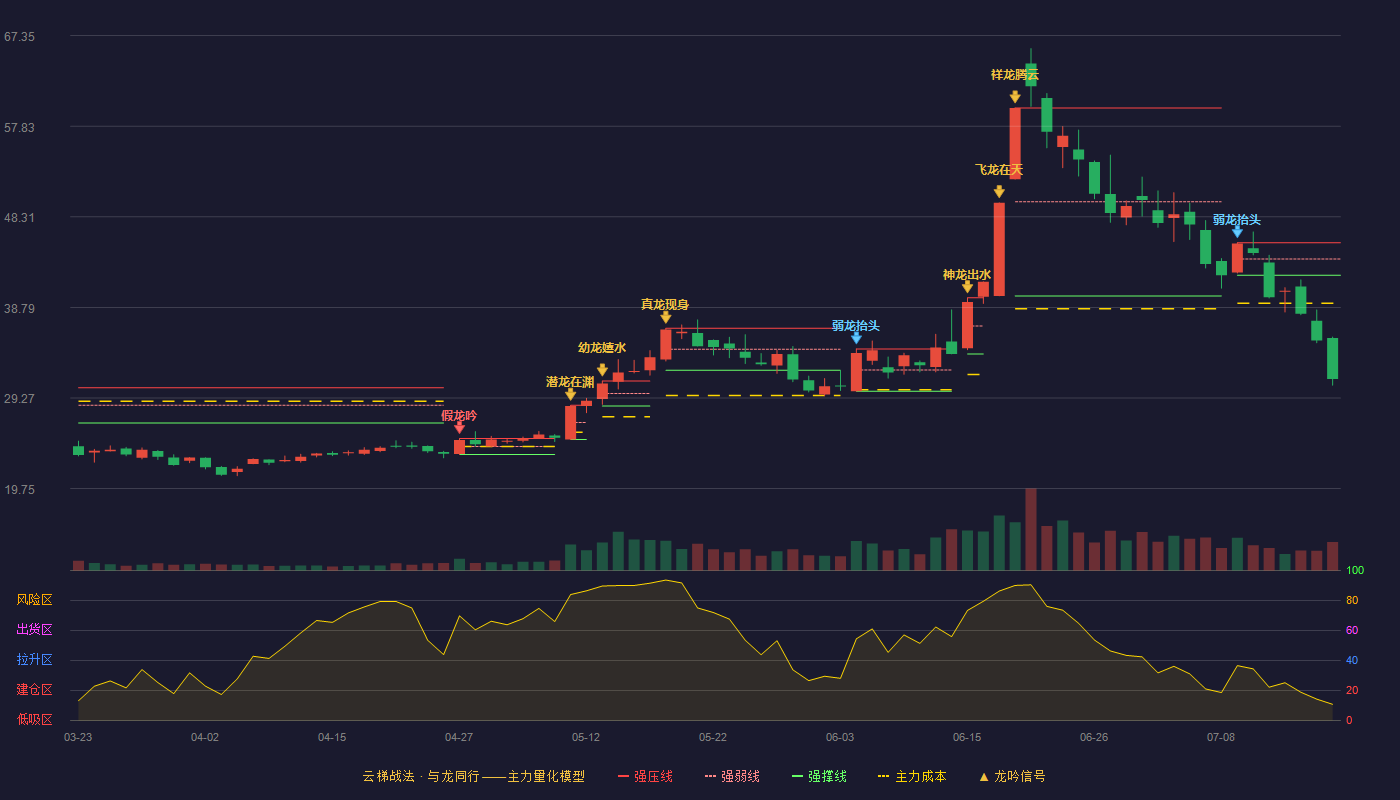Image resolution: width=1400 pixels, height=800 pixels.
Task: Click the 出货区 zone label
Action: 34,630
